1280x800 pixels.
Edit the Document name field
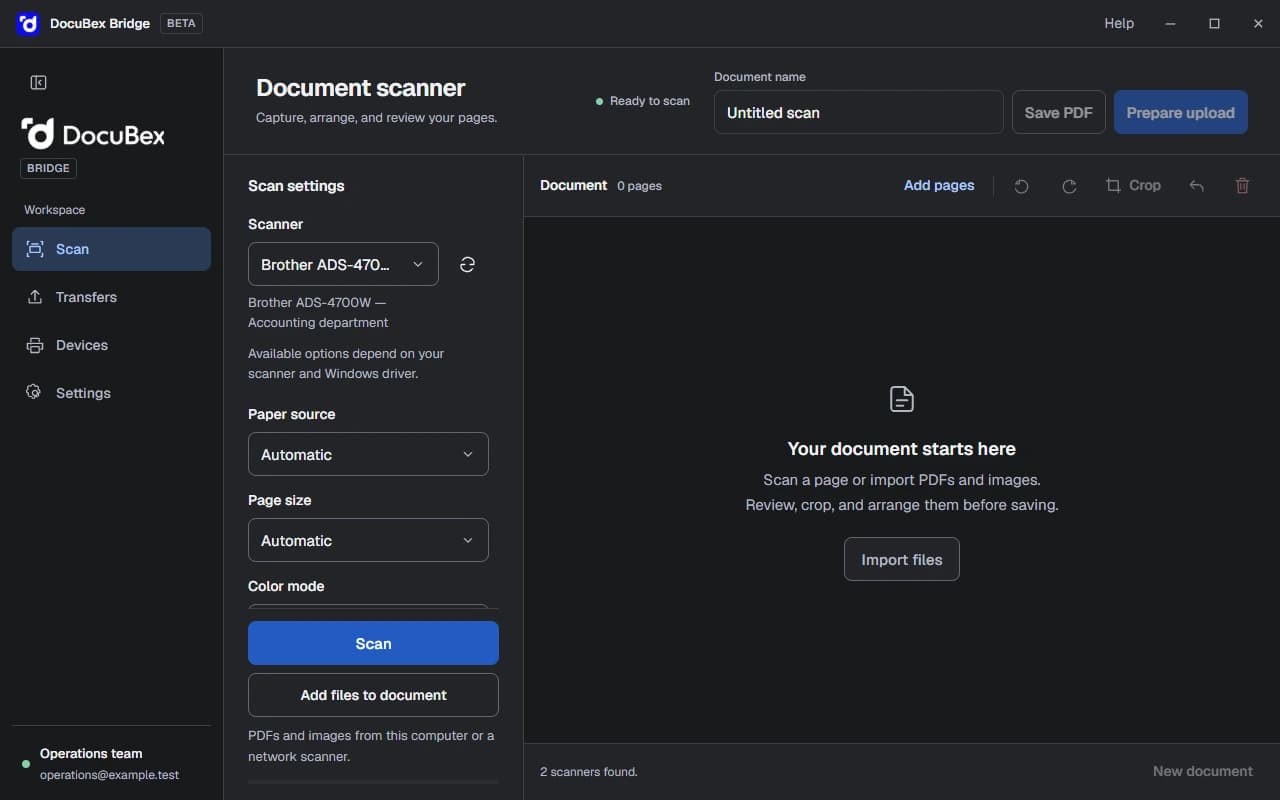pyautogui.click(x=859, y=112)
